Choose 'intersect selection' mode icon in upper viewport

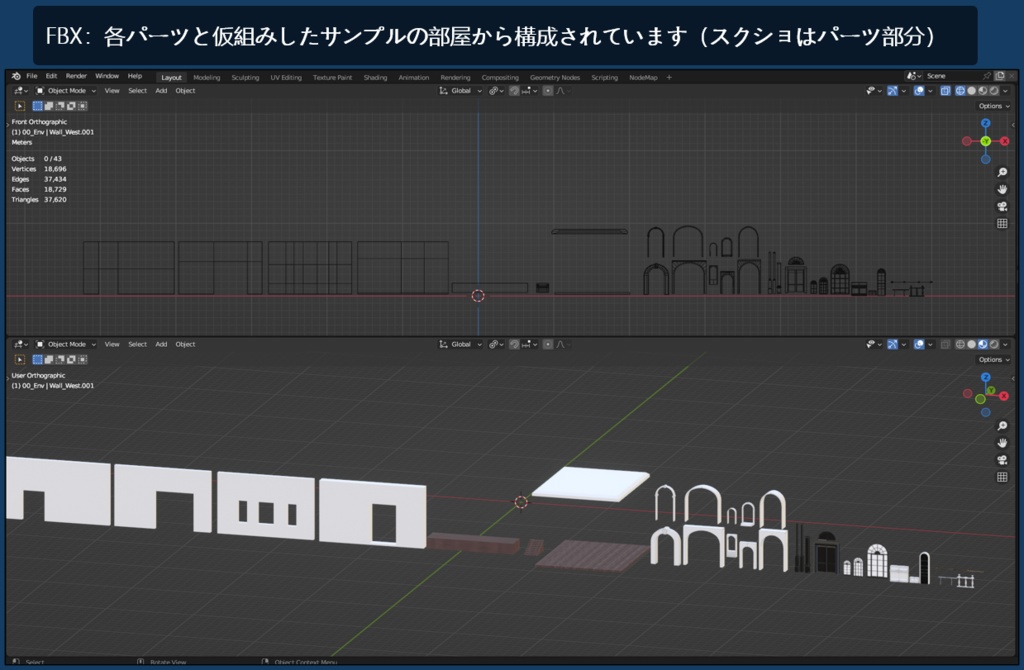[x=82, y=106]
